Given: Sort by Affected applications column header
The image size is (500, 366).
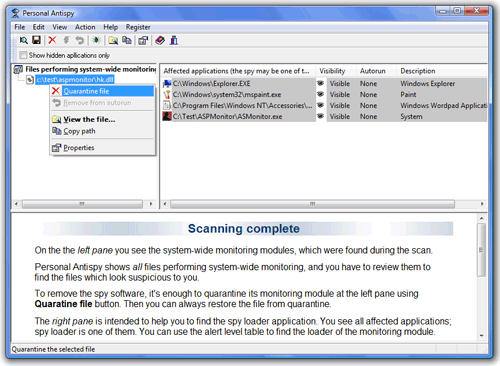Looking at the screenshot, I should tap(238, 71).
